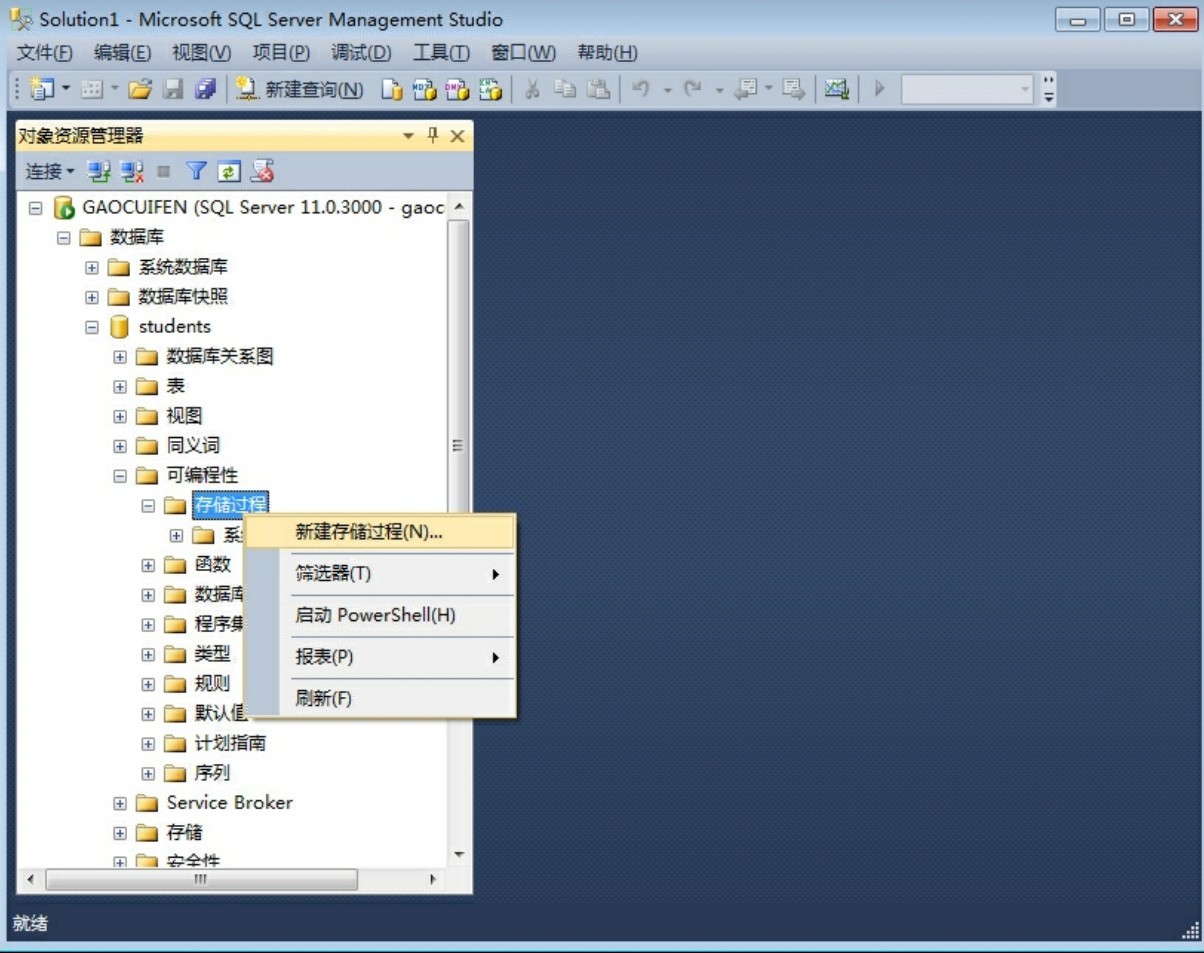The width and height of the screenshot is (1204, 953).
Task: Click the Start debugging play icon
Action: 880,89
